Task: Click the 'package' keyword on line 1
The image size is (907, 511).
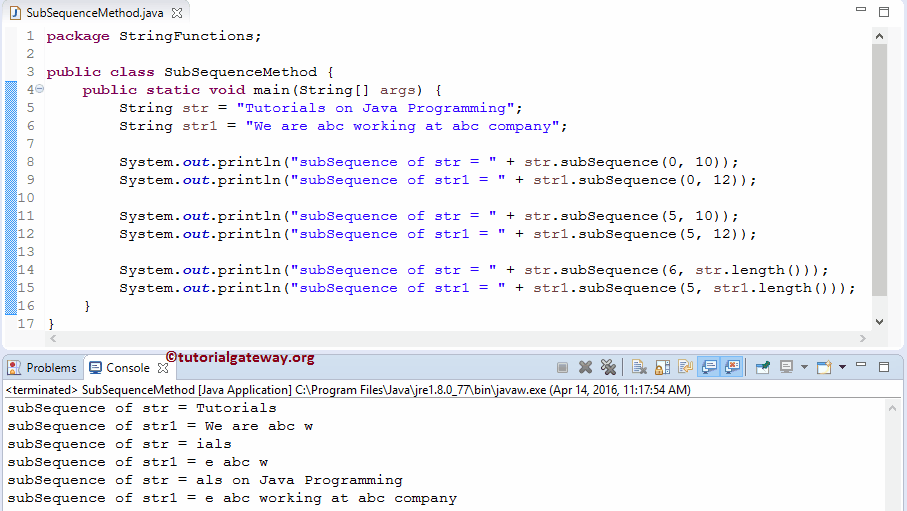Action: (78, 36)
